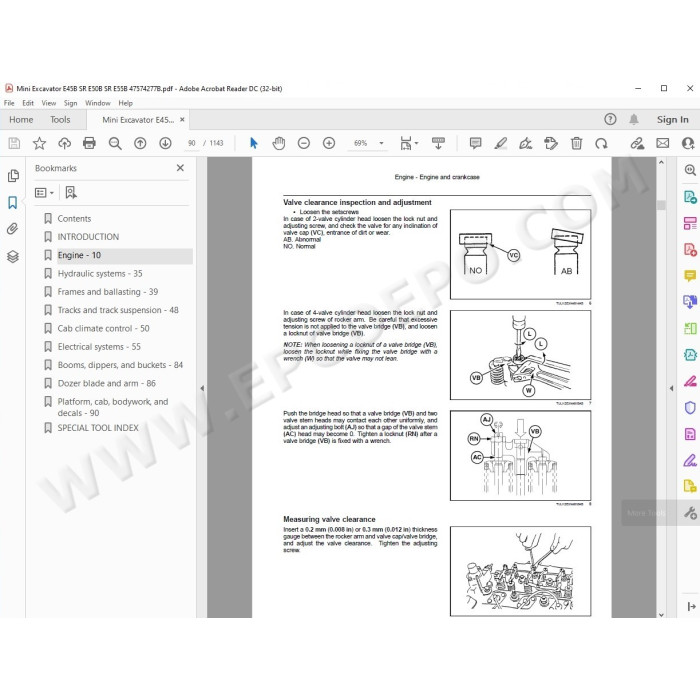
Task: Open the Sign document tool
Action: 525,143
